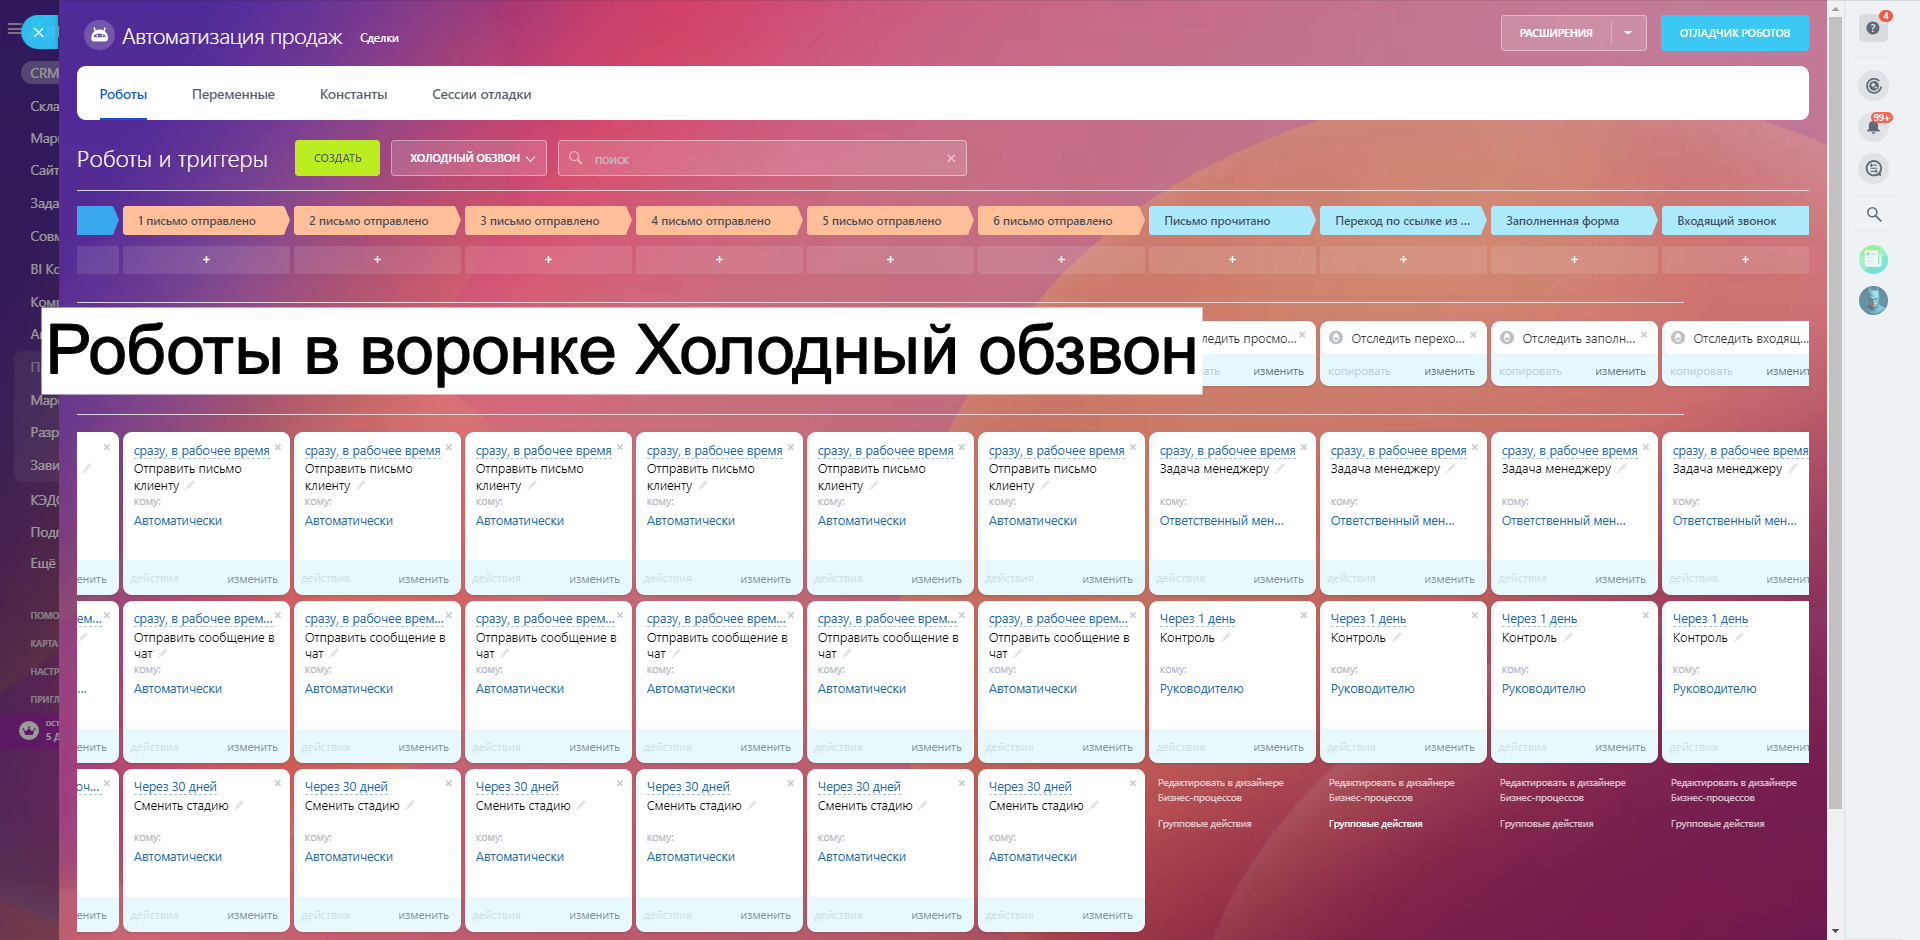Click 'Групповые действия' under 'Переход по ссылке' column
The width and height of the screenshot is (1920, 940).
[x=1375, y=824]
